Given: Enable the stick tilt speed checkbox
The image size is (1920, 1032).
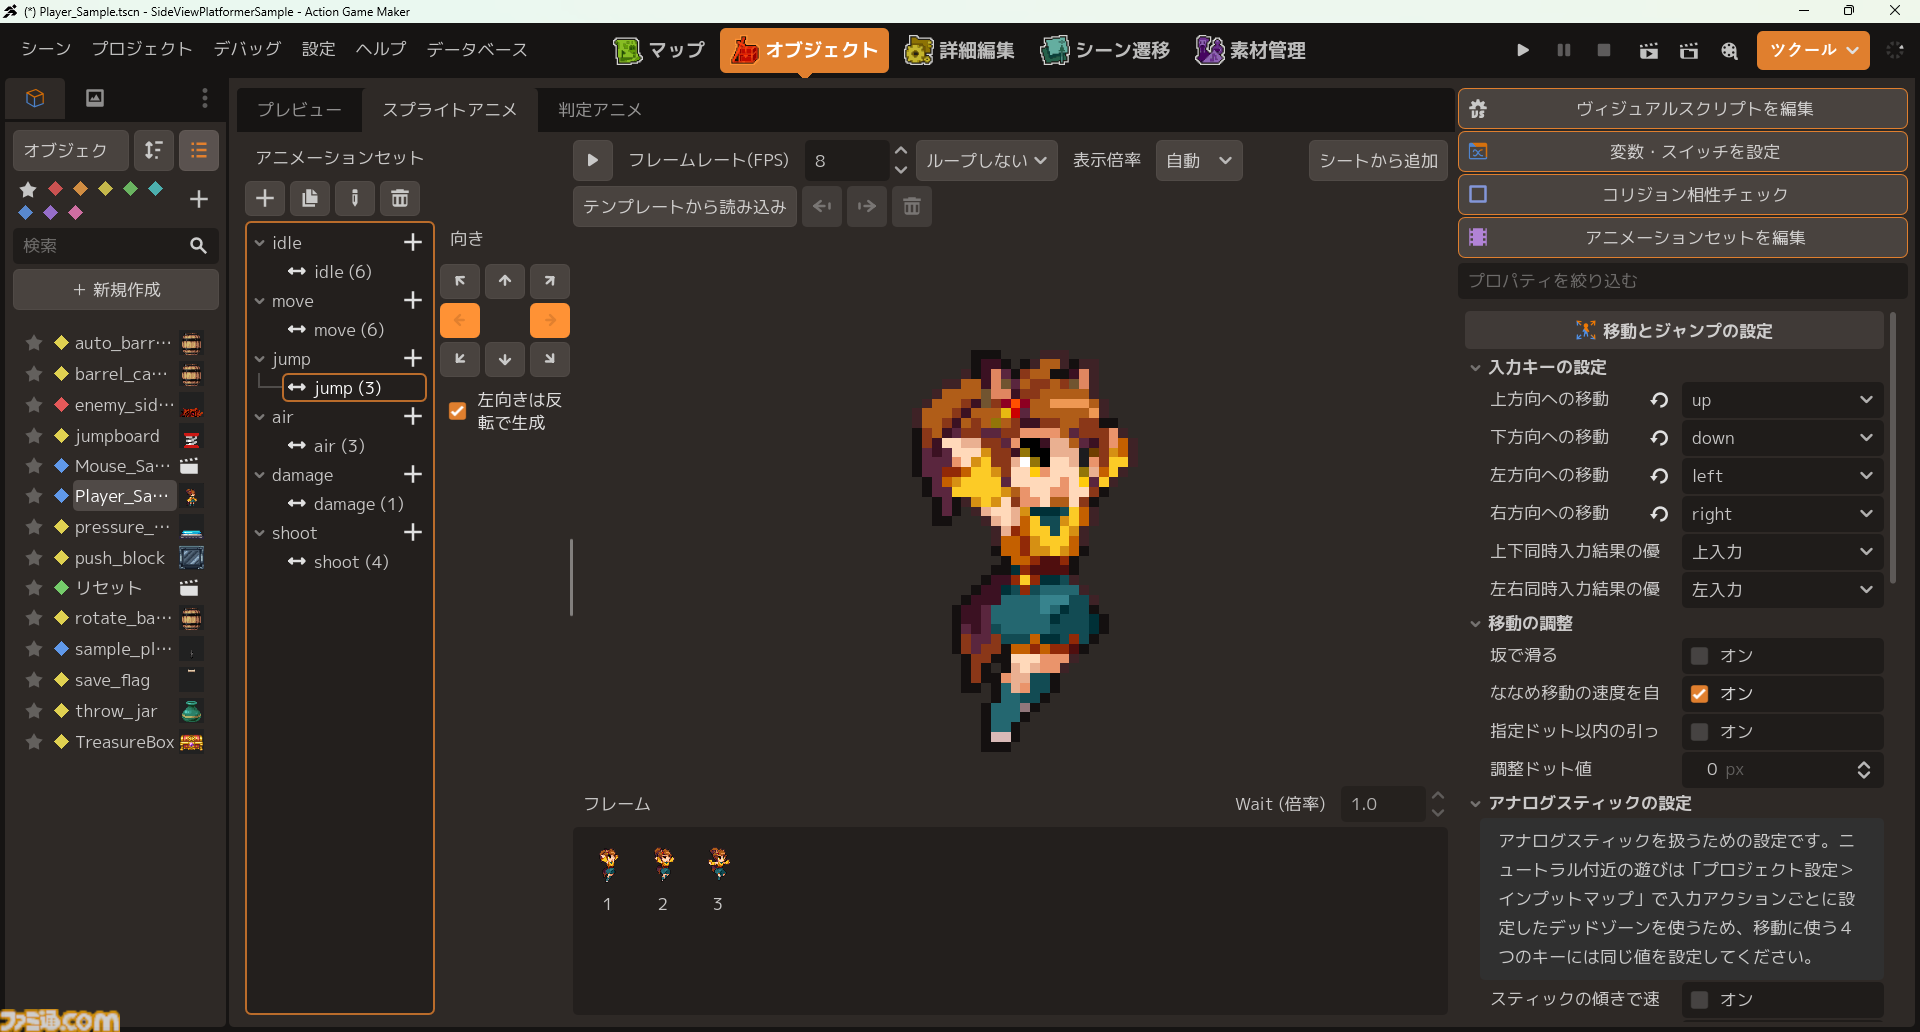Looking at the screenshot, I should point(1699,1000).
